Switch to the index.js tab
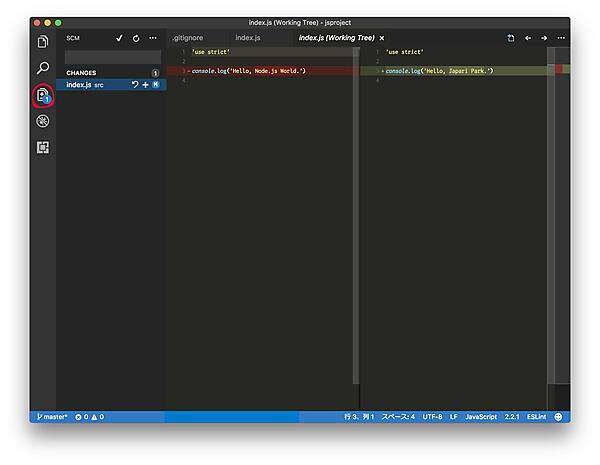600x465 pixels. coord(247,38)
